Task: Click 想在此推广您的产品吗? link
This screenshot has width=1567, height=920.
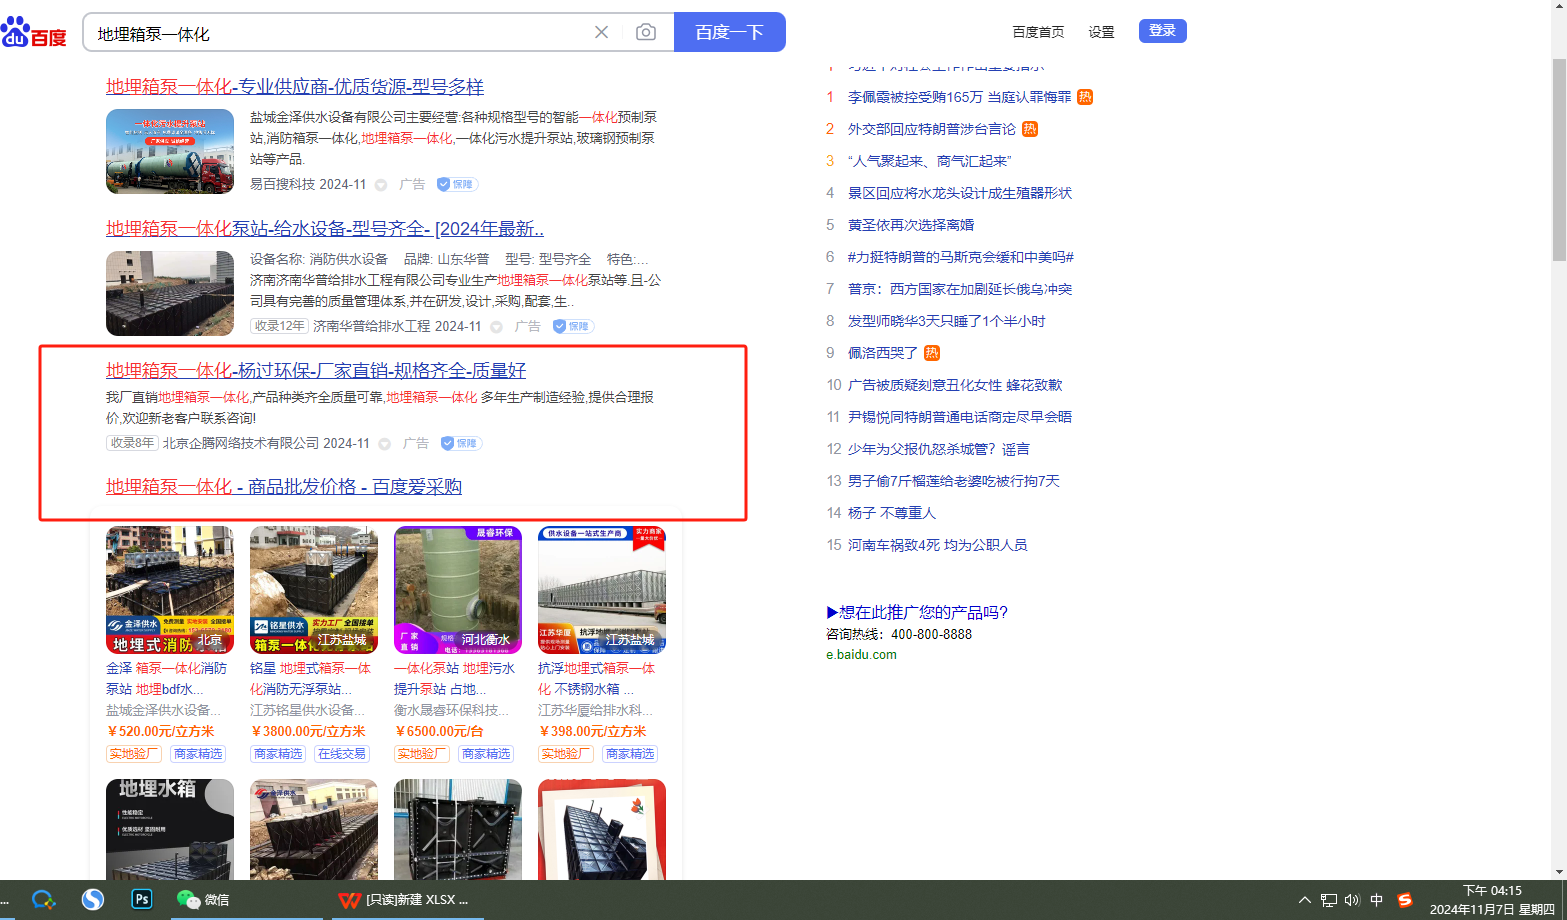Action: point(924,612)
